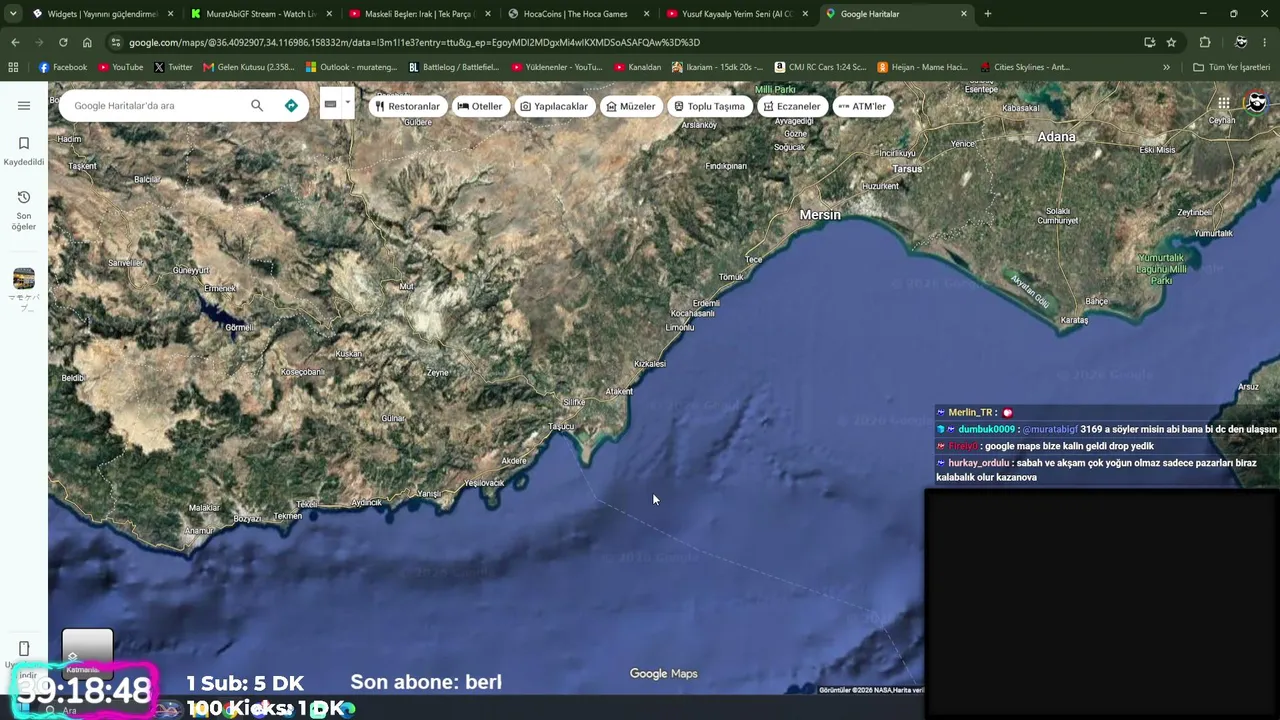Open a new browser tab

point(988,14)
